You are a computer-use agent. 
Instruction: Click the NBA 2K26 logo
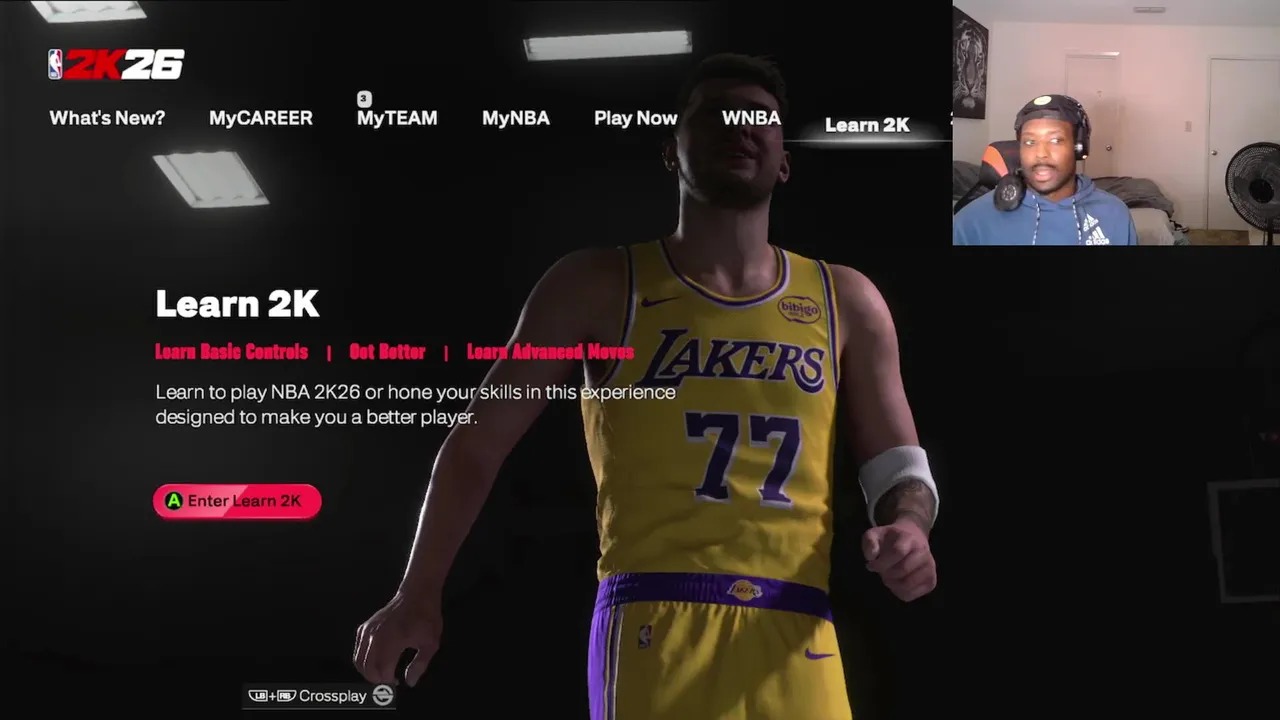tap(116, 65)
